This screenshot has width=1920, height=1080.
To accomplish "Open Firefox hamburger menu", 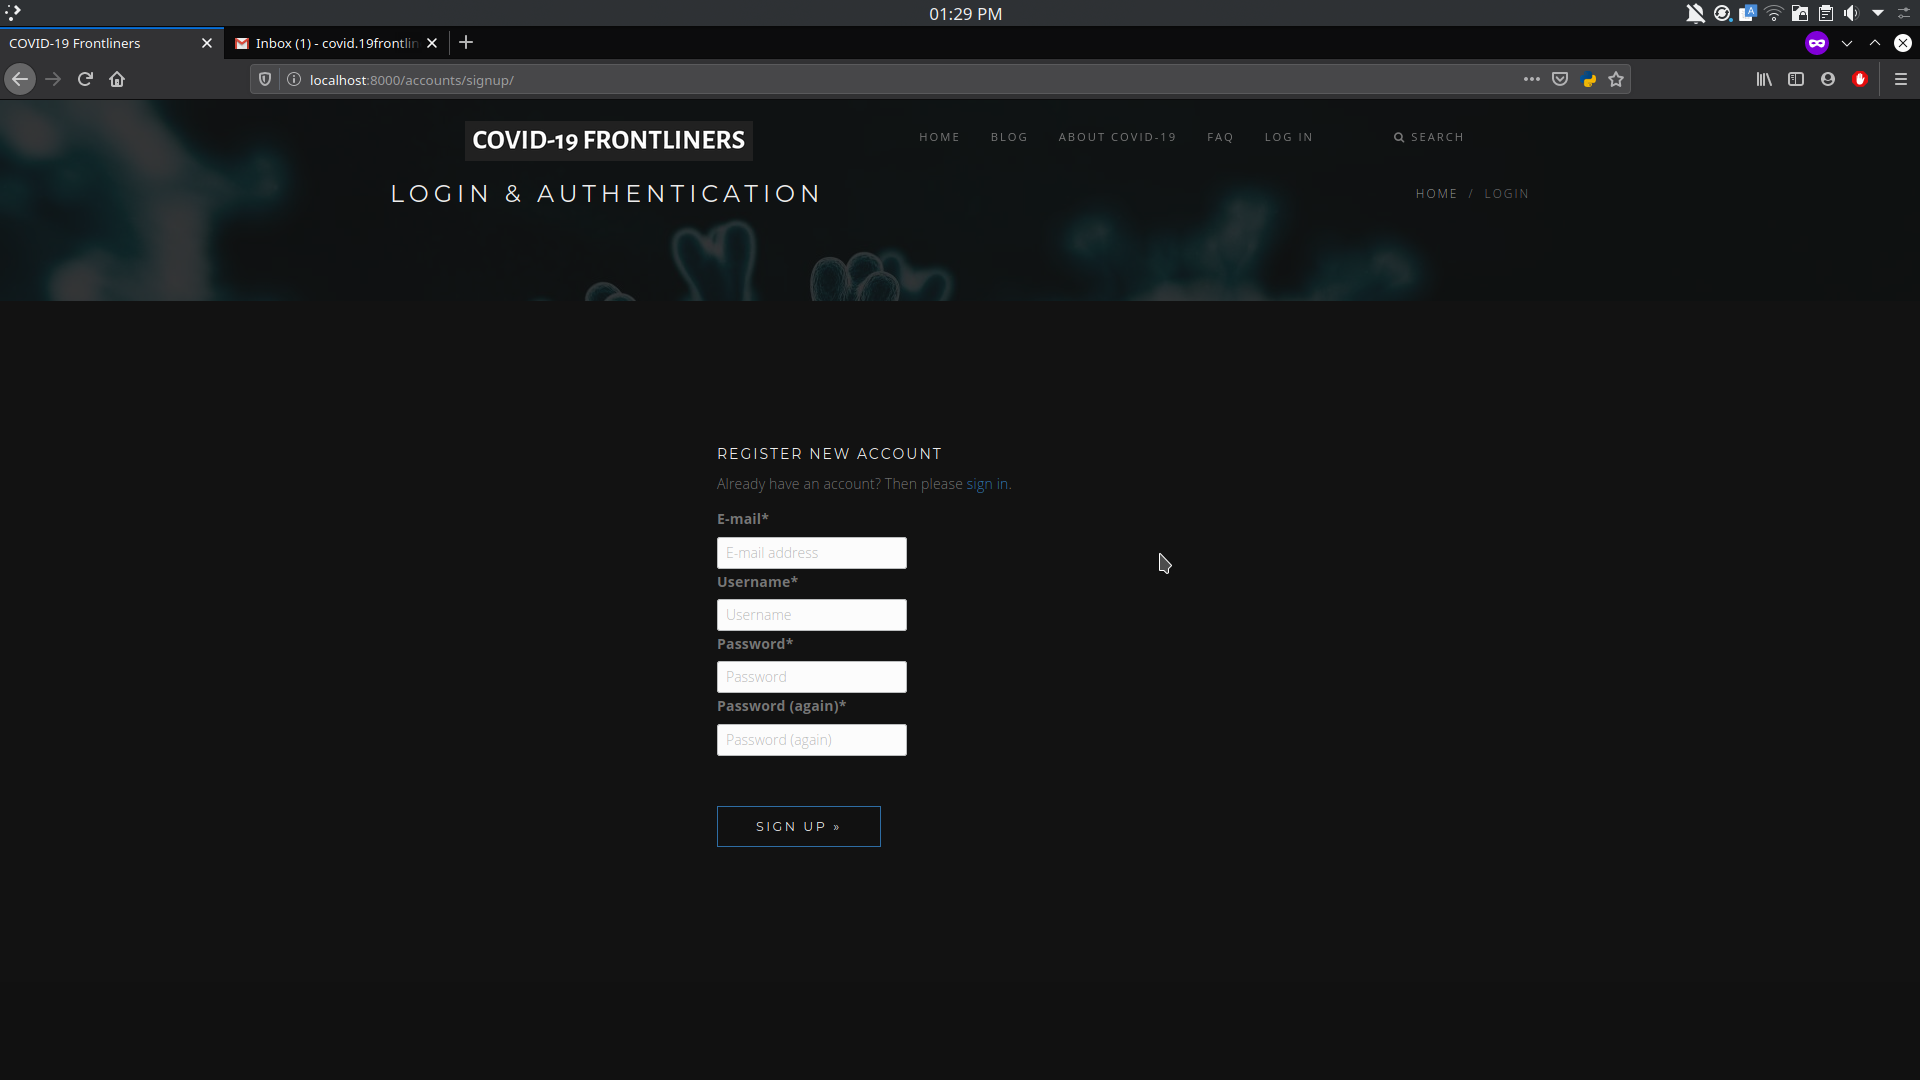I will point(1901,80).
